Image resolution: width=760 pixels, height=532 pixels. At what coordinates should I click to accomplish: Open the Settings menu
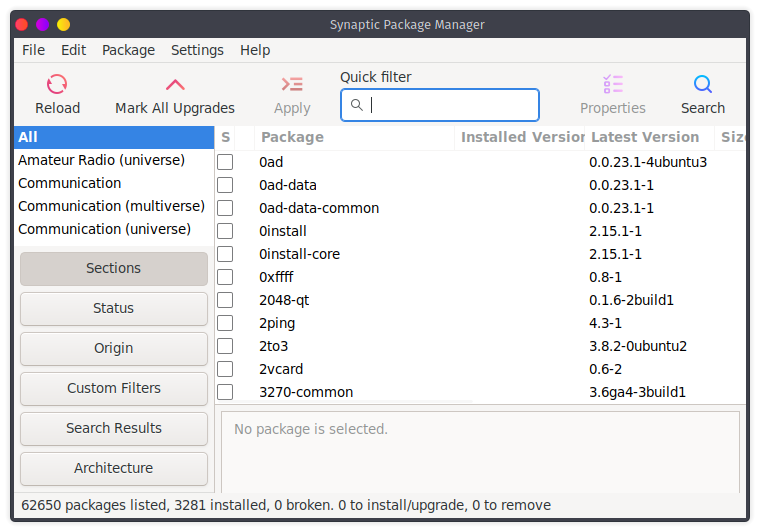coord(197,50)
